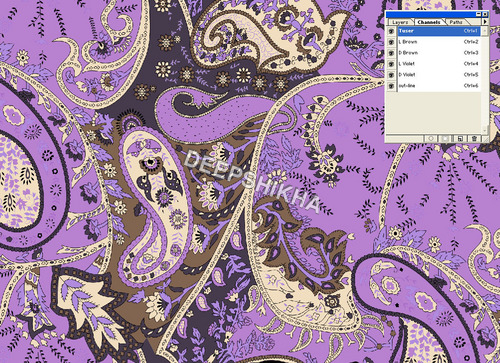Viewport: 500px width, 363px height.
Task: Minimize the Channels palette window
Action: pyautogui.click(x=478, y=14)
